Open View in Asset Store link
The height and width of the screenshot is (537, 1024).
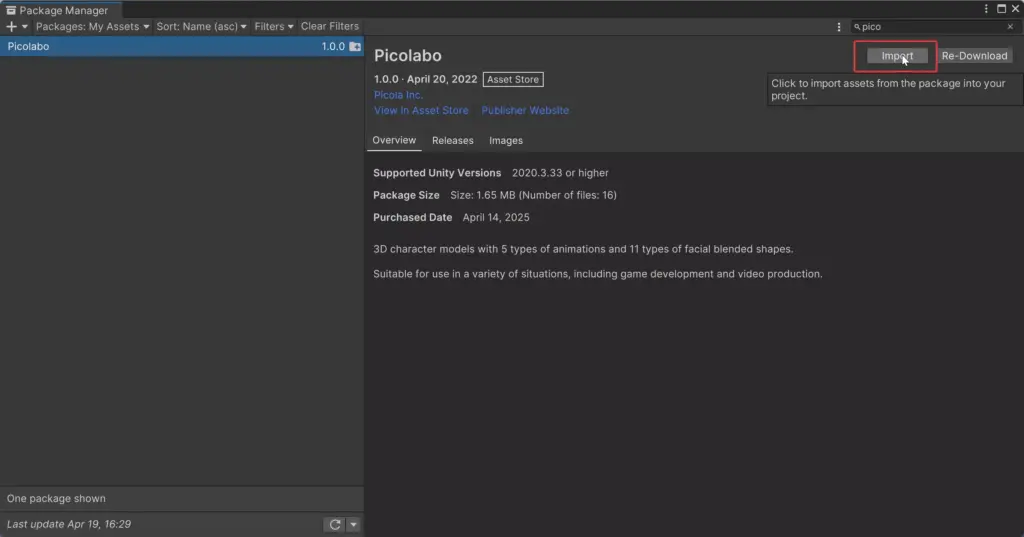pyautogui.click(x=421, y=110)
